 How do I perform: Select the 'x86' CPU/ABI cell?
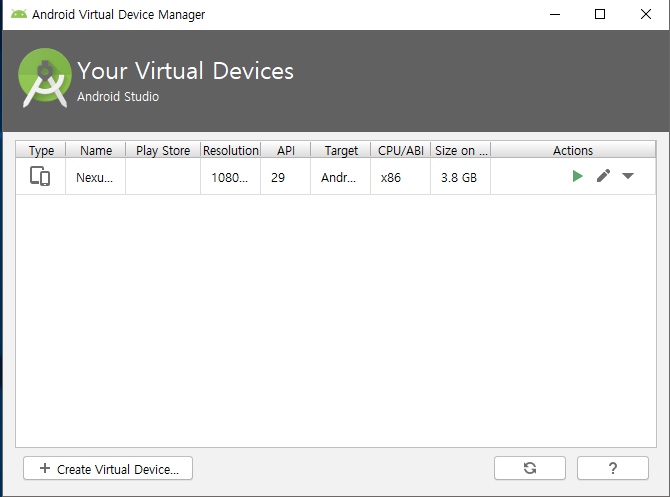pos(400,177)
